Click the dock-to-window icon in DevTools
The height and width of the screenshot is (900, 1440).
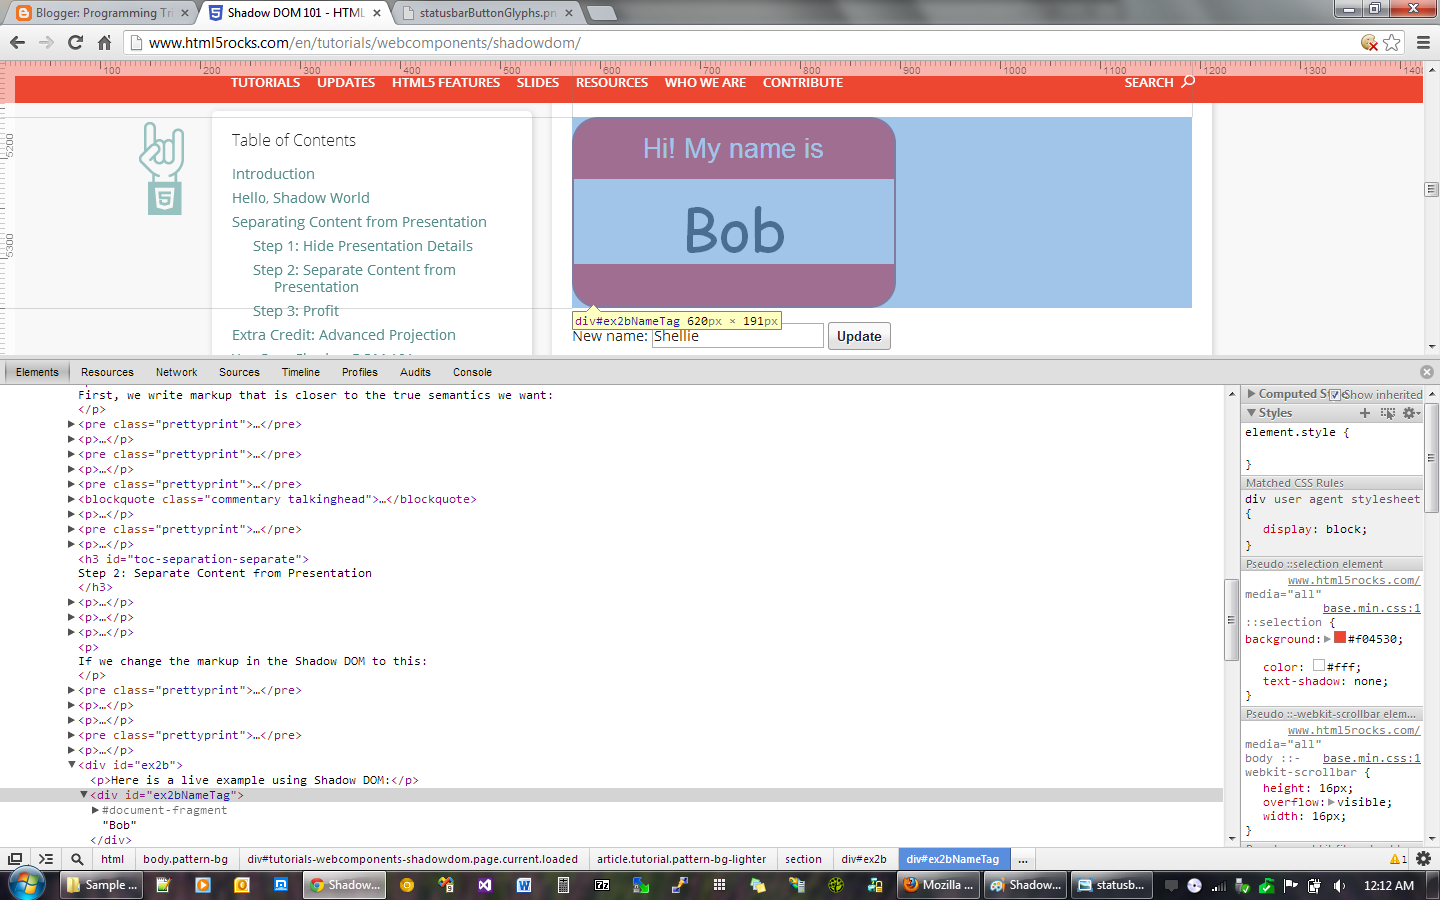tap(15, 859)
